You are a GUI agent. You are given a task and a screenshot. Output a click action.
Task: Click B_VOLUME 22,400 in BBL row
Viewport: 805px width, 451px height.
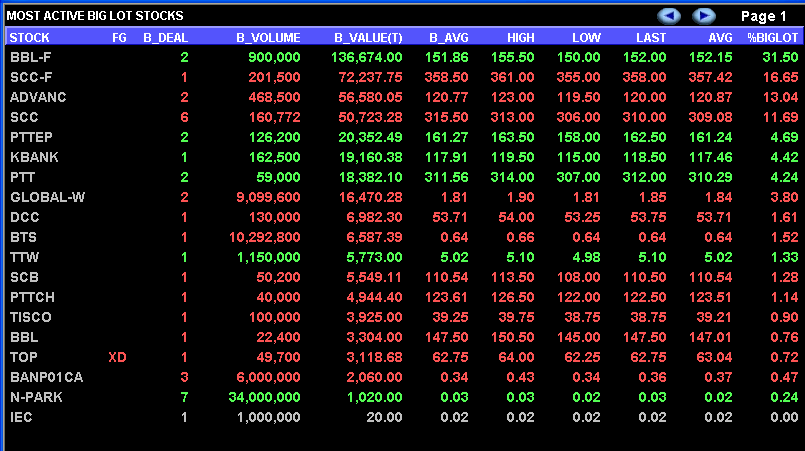[x=278, y=337]
